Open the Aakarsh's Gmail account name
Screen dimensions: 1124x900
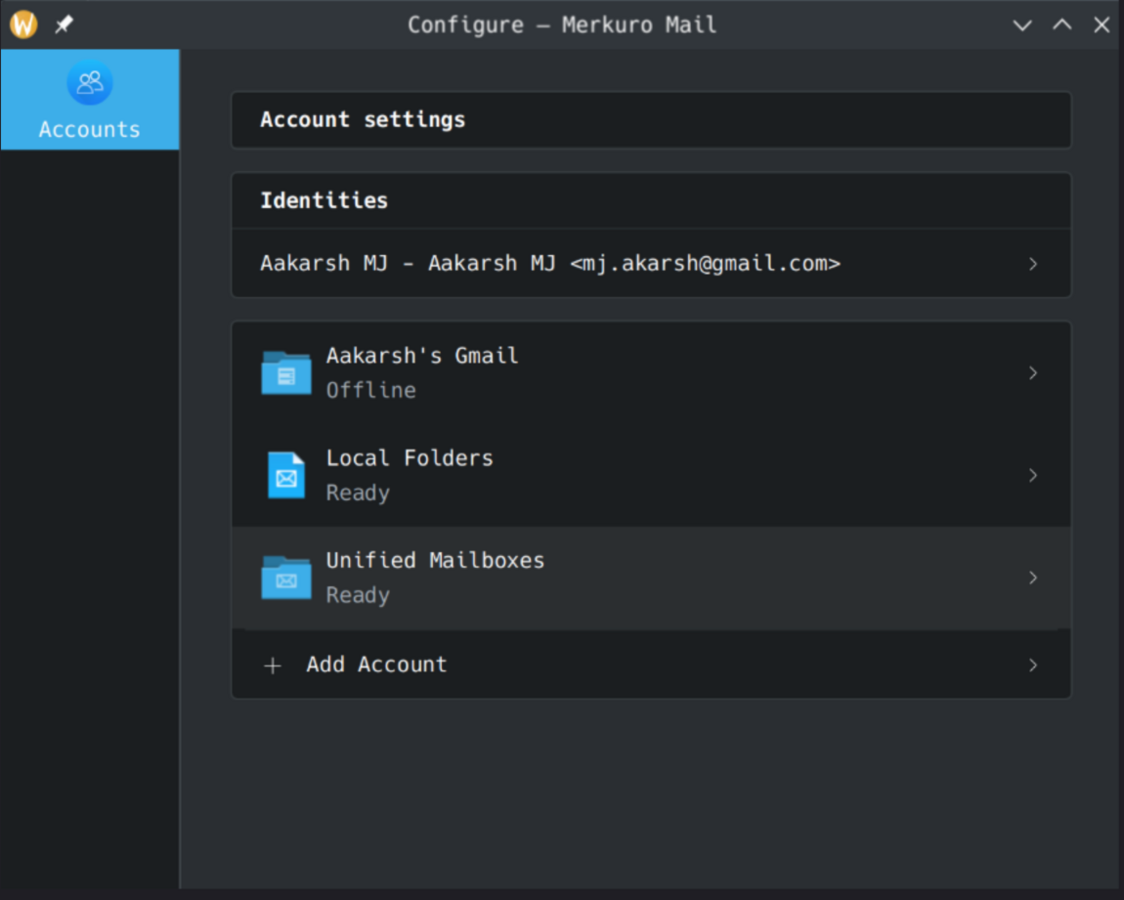pyautogui.click(x=422, y=356)
